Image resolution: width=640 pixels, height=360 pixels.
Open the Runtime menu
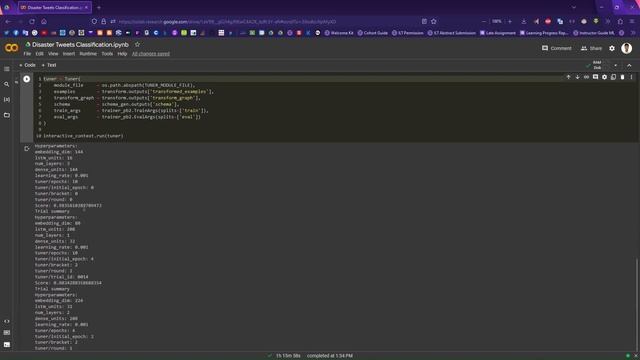(x=88, y=54)
